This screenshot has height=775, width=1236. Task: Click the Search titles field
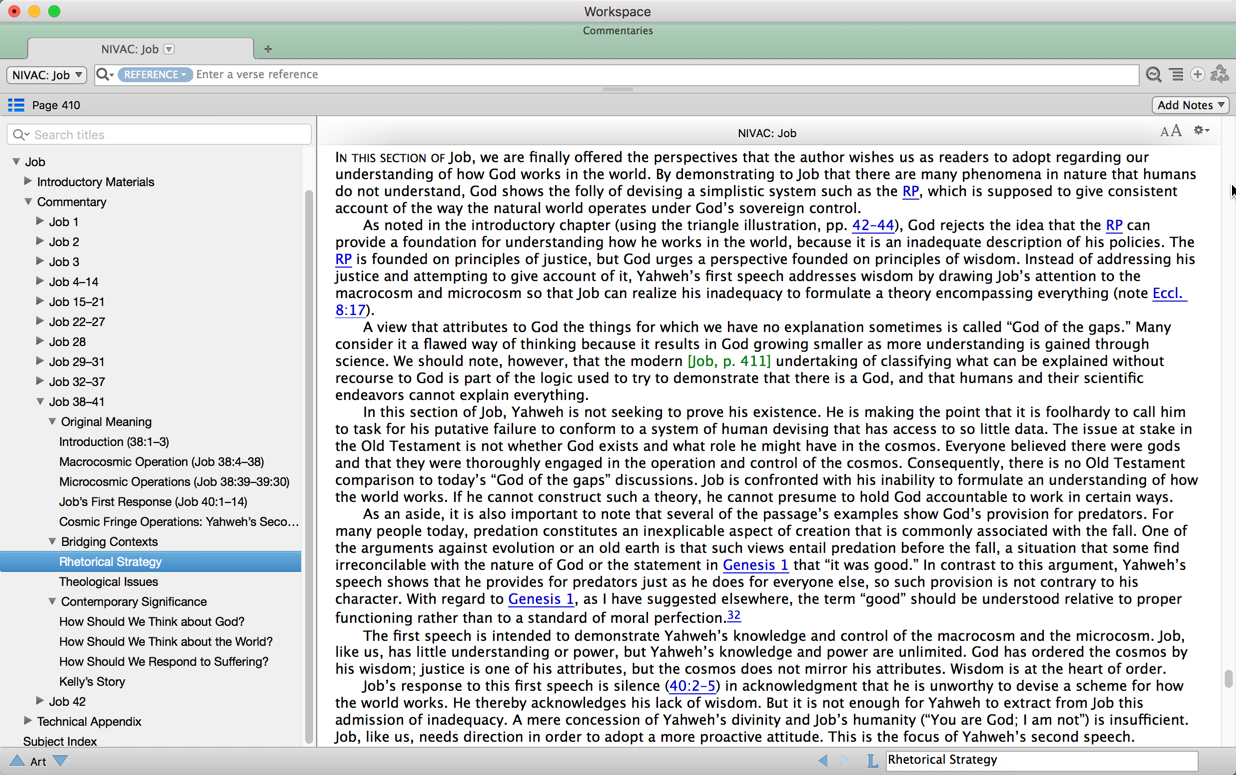(x=159, y=135)
